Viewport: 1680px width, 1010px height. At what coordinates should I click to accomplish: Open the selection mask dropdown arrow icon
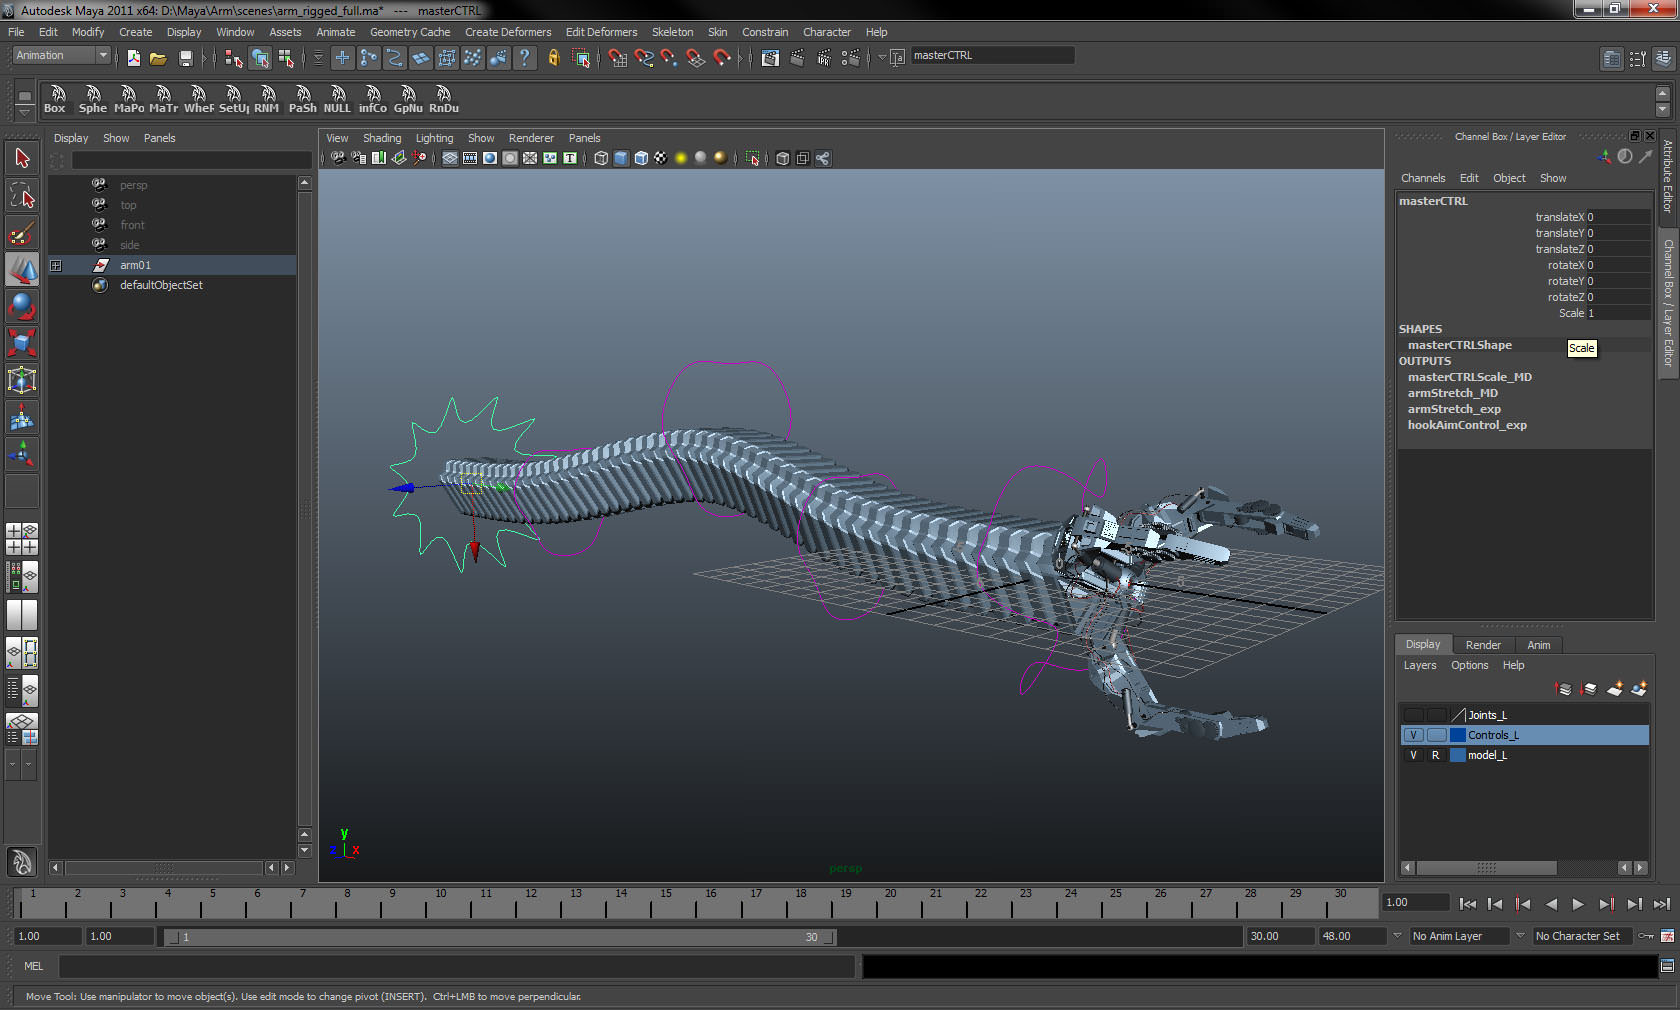[318, 58]
